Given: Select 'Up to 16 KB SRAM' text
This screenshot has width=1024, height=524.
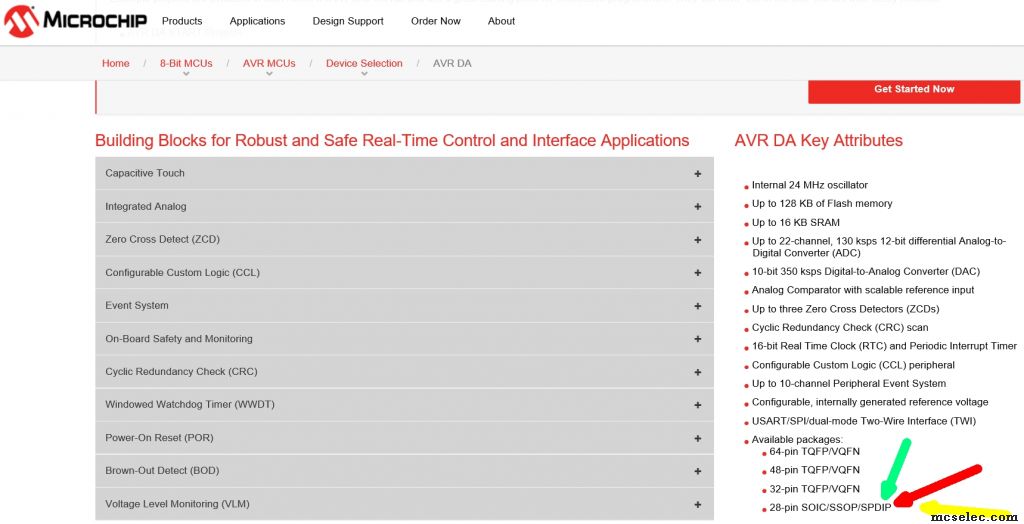Looking at the screenshot, I should tap(795, 222).
